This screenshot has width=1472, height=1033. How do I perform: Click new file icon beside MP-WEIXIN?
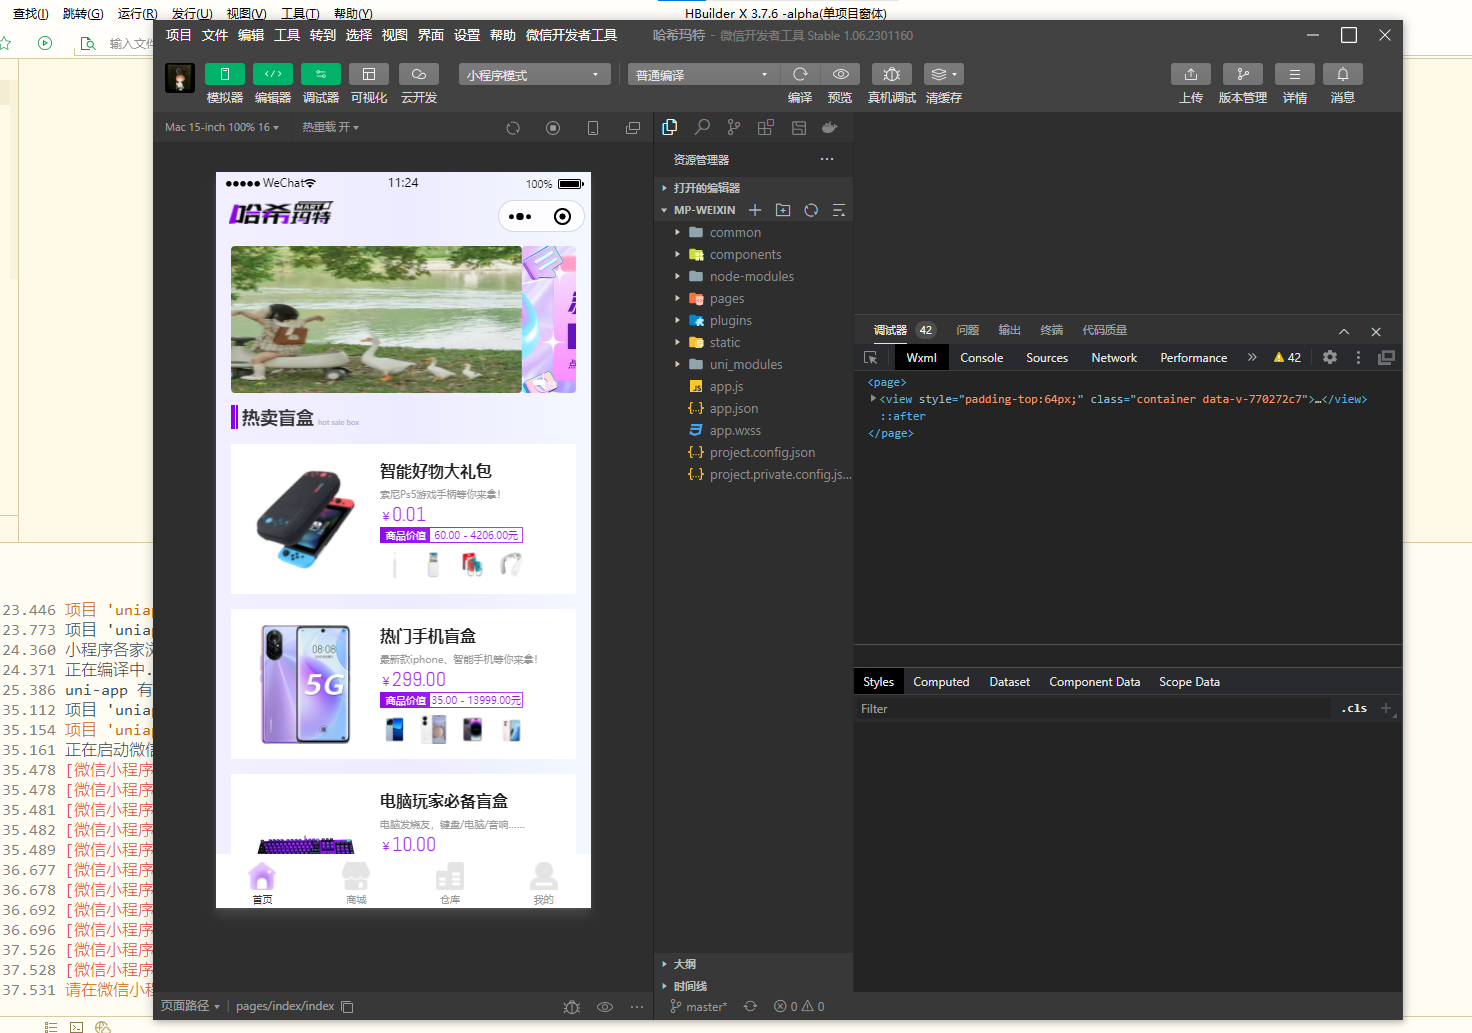pyautogui.click(x=755, y=210)
